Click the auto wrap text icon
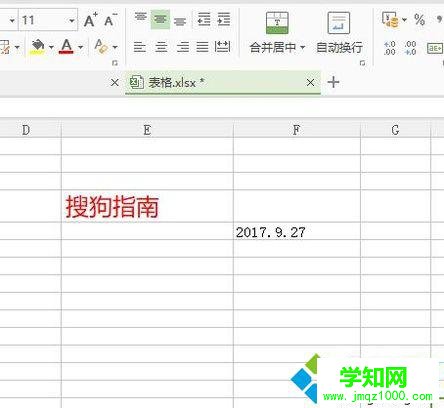 (x=339, y=23)
